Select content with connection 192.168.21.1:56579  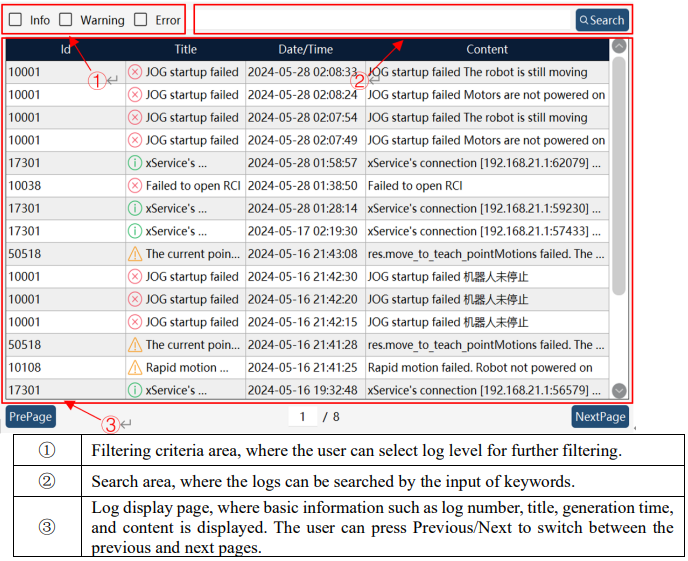pos(487,390)
